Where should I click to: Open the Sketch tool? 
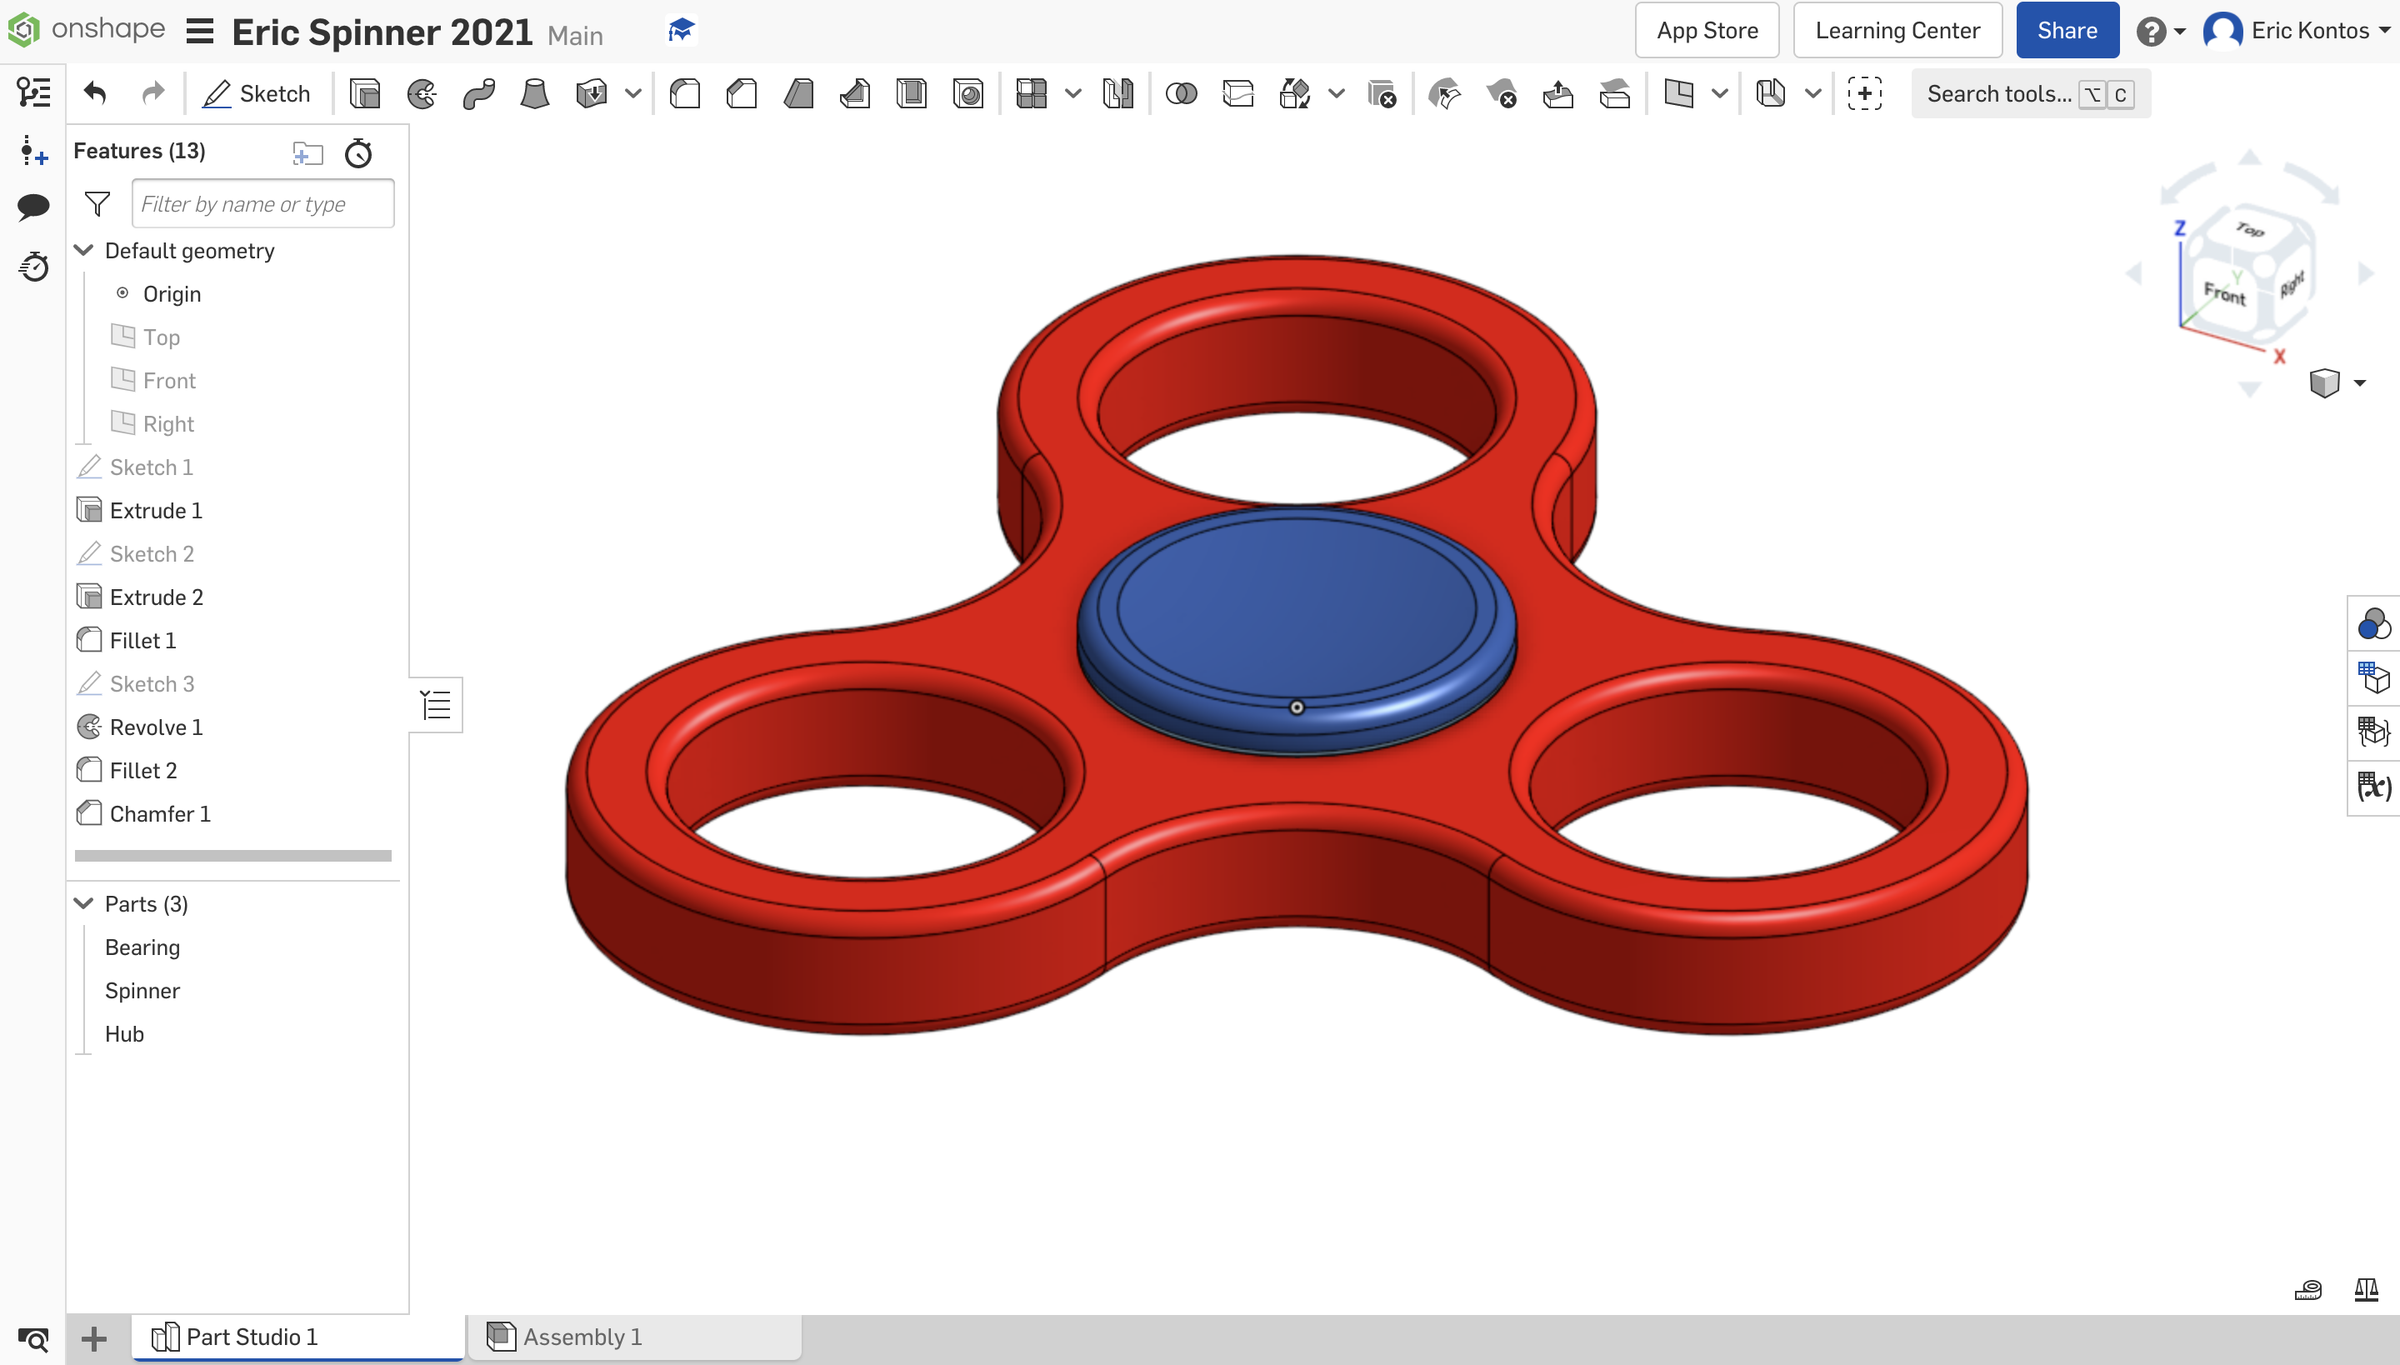256,93
